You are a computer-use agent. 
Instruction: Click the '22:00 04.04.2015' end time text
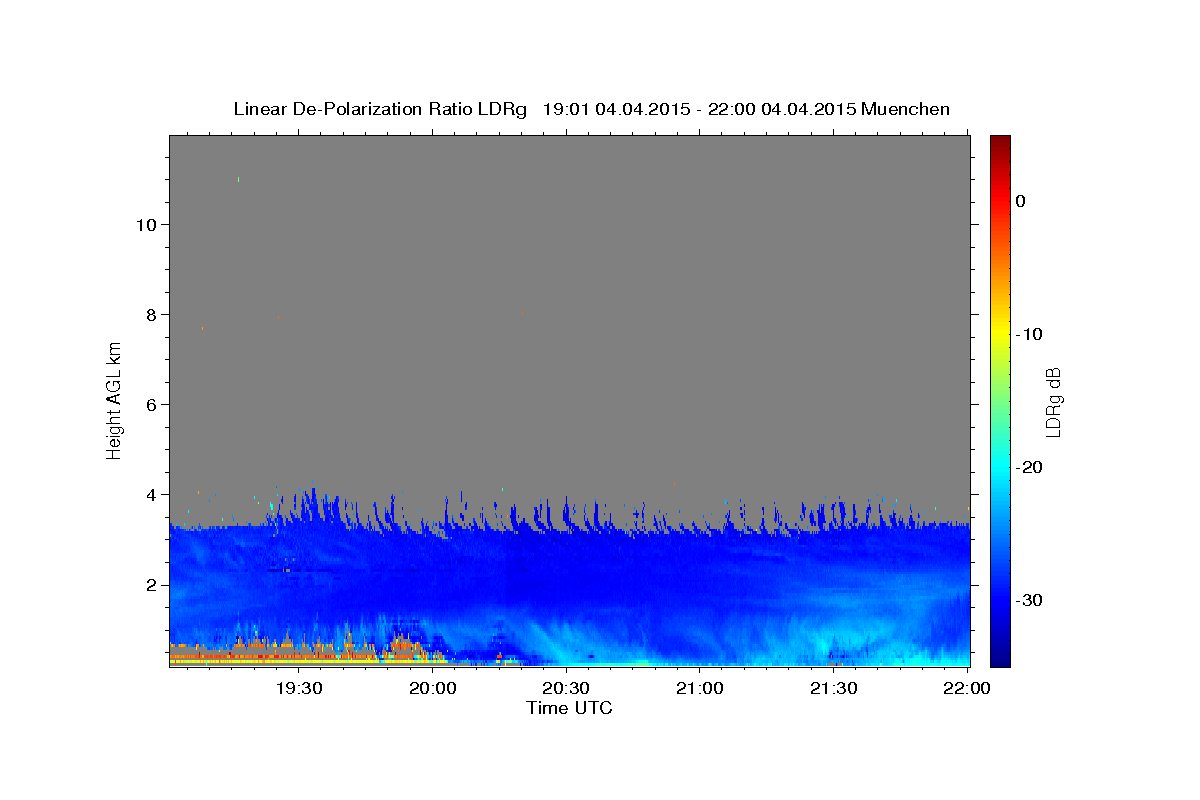coord(782,109)
